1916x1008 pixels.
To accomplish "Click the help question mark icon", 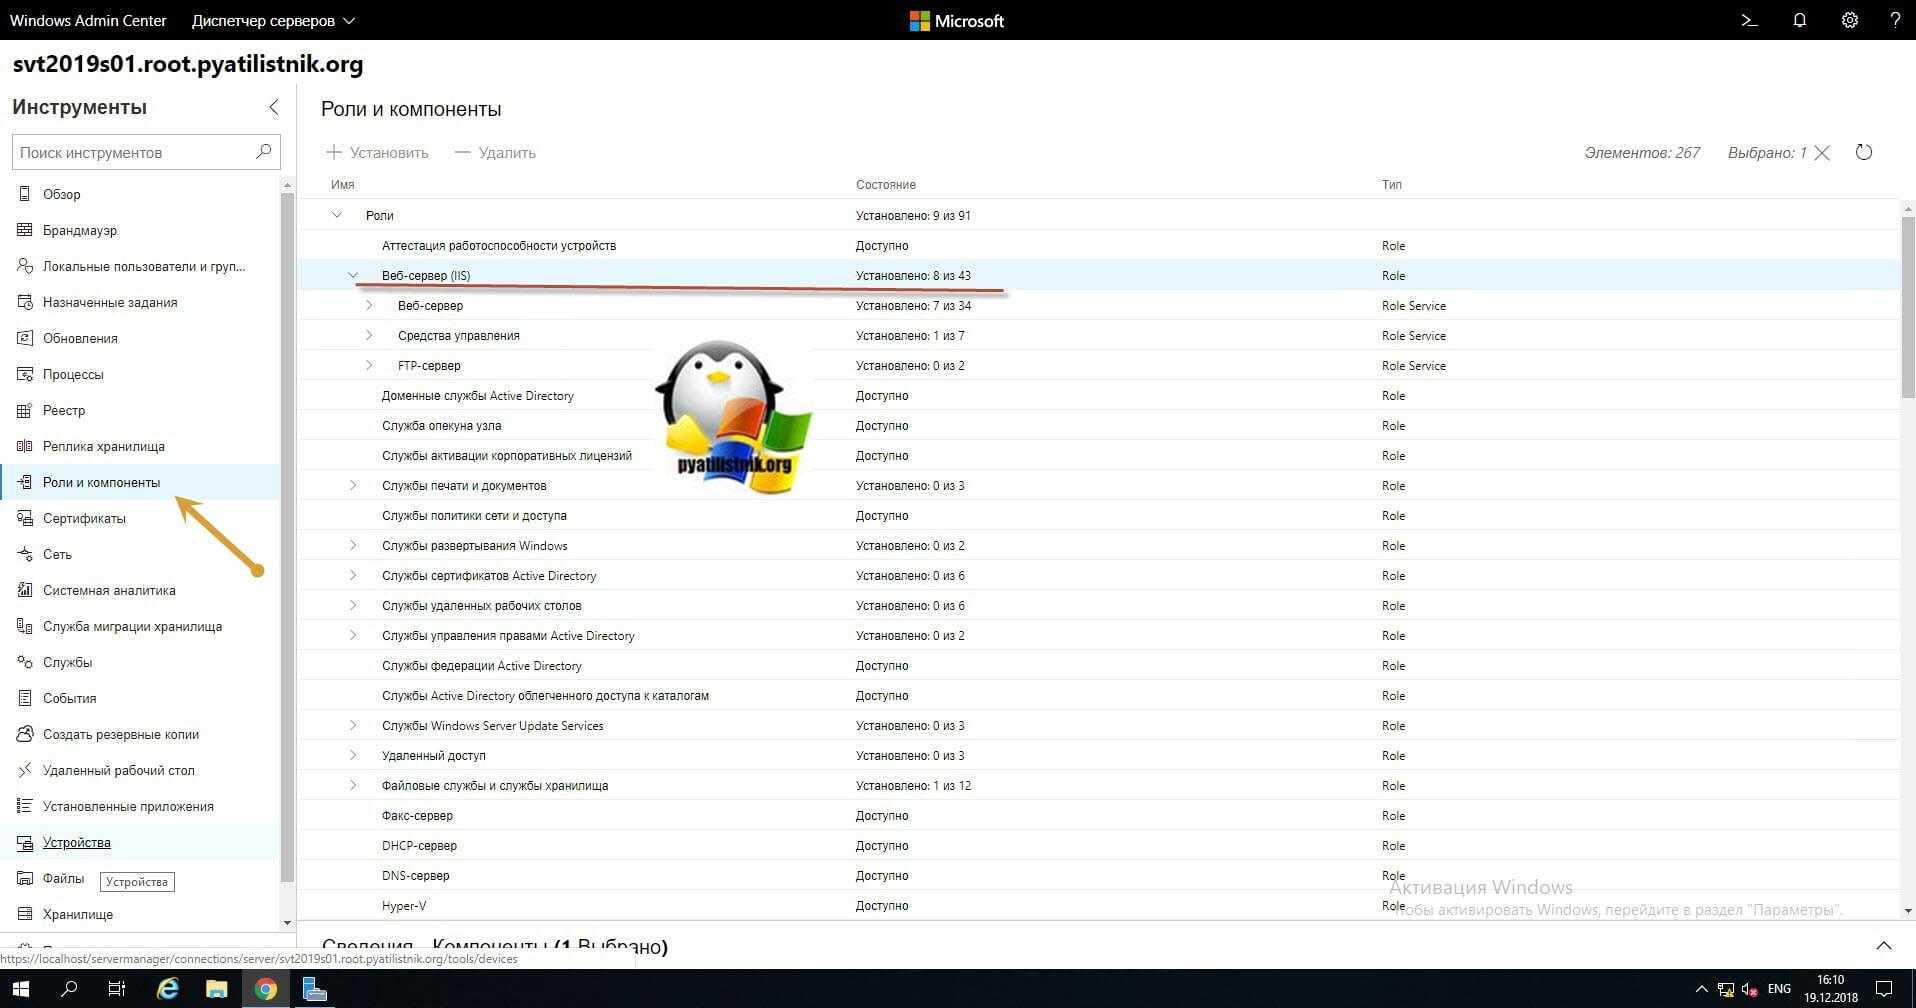I will pos(1894,20).
